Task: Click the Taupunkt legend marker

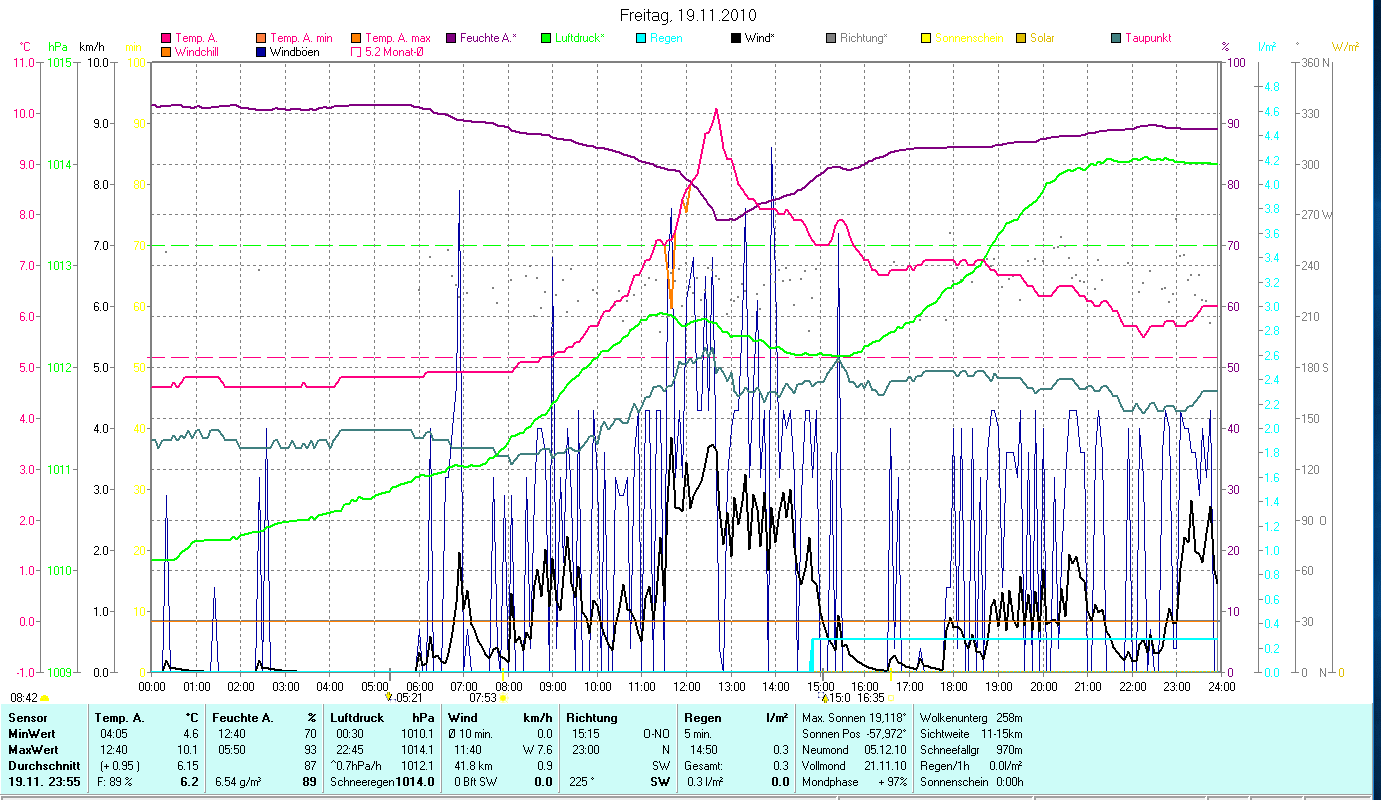Action: (x=1116, y=38)
